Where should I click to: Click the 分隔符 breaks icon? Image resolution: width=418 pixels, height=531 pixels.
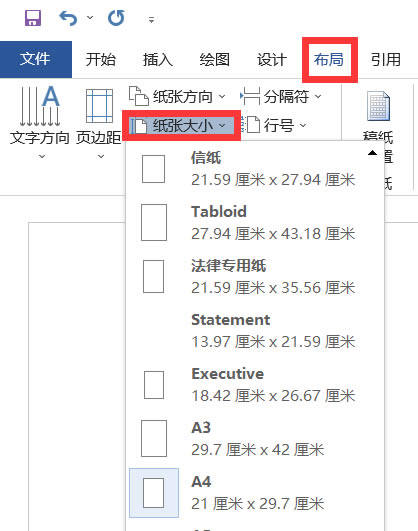click(250, 97)
